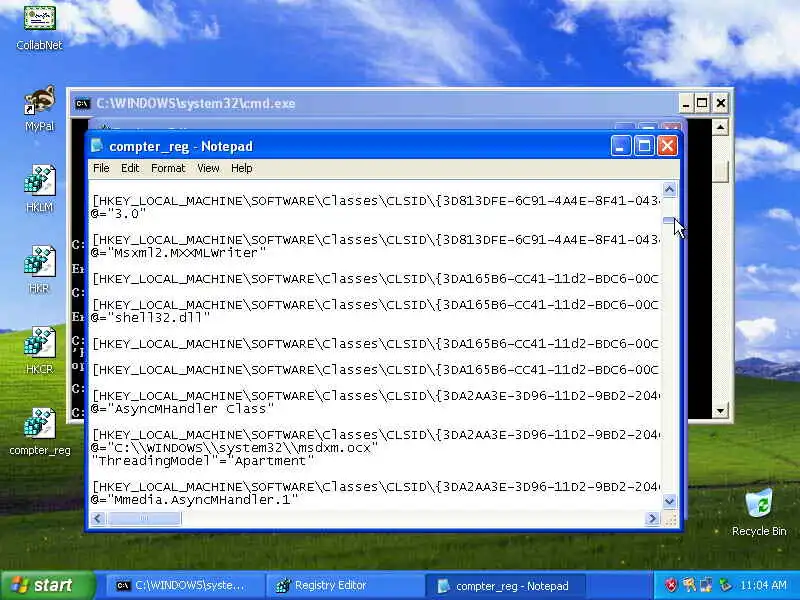This screenshot has height=600, width=800.
Task: Click the cmd.exe window title bar
Action: click(375, 104)
